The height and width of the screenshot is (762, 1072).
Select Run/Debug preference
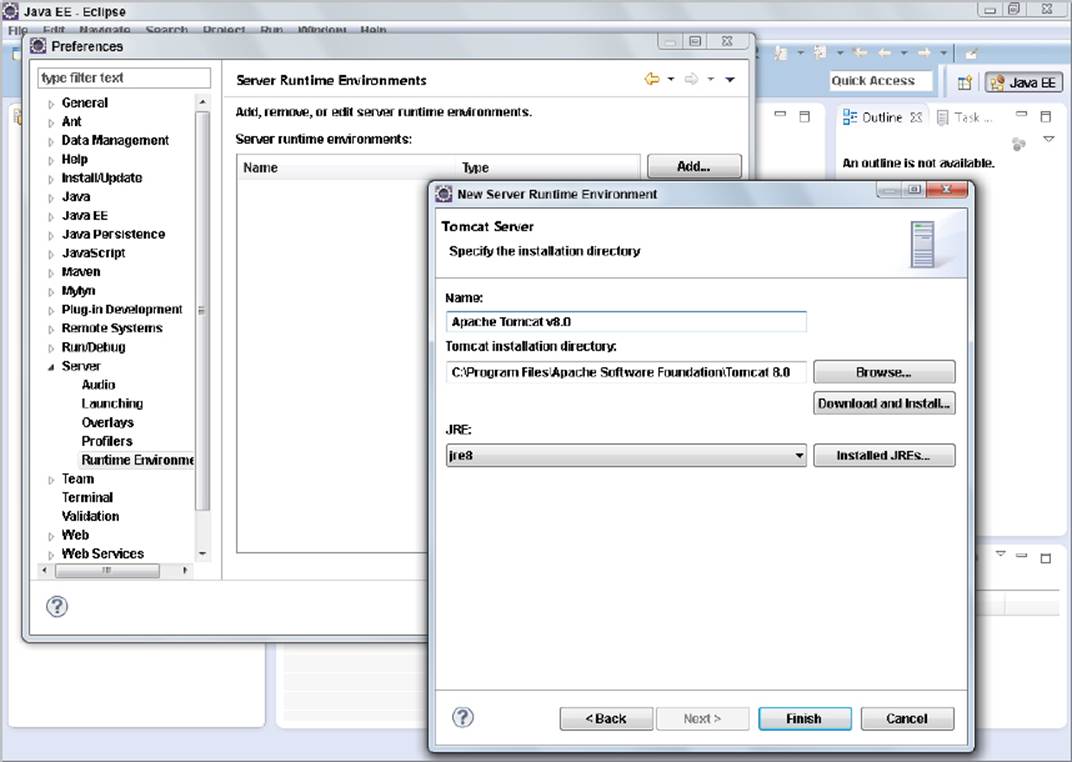(94, 346)
